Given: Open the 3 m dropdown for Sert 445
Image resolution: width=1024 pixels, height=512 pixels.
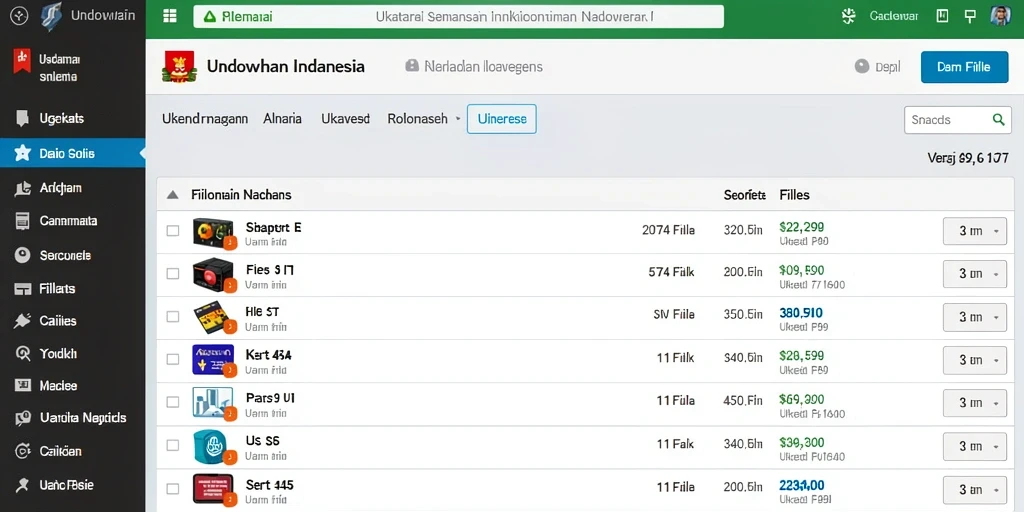Looking at the screenshot, I should click(x=975, y=490).
